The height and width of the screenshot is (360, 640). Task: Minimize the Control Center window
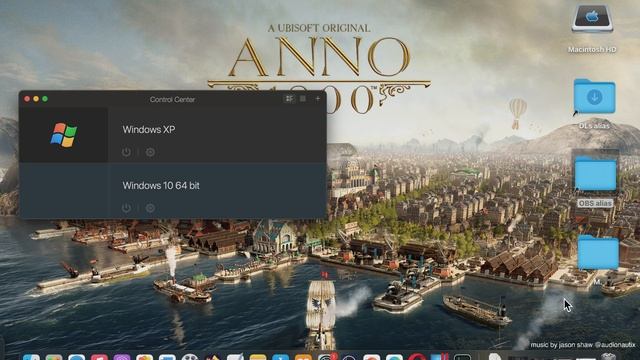click(x=36, y=99)
